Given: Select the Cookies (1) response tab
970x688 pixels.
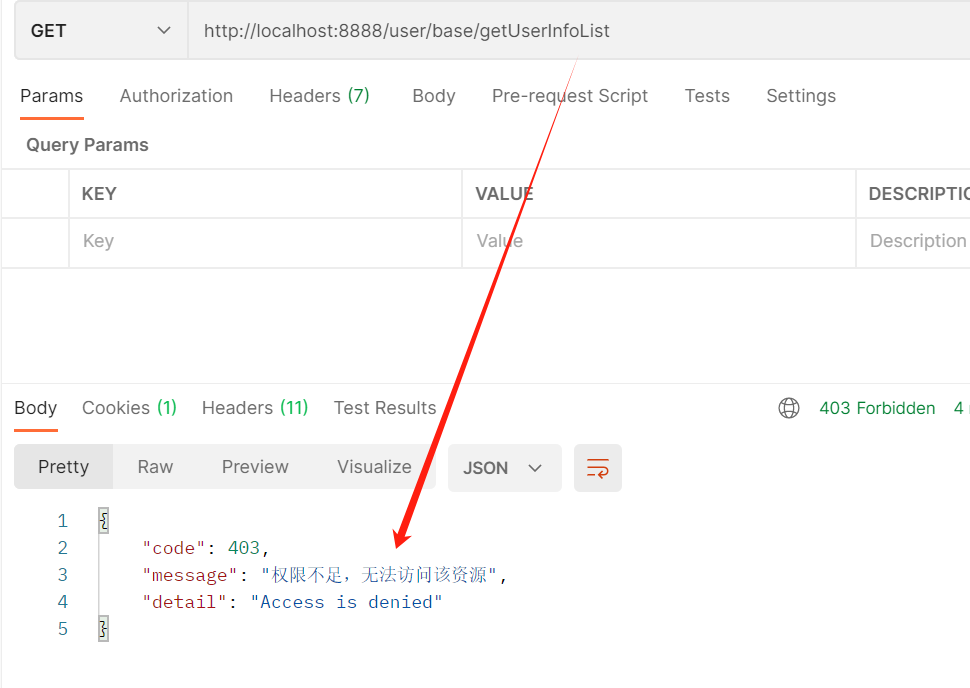Looking at the screenshot, I should 128,408.
